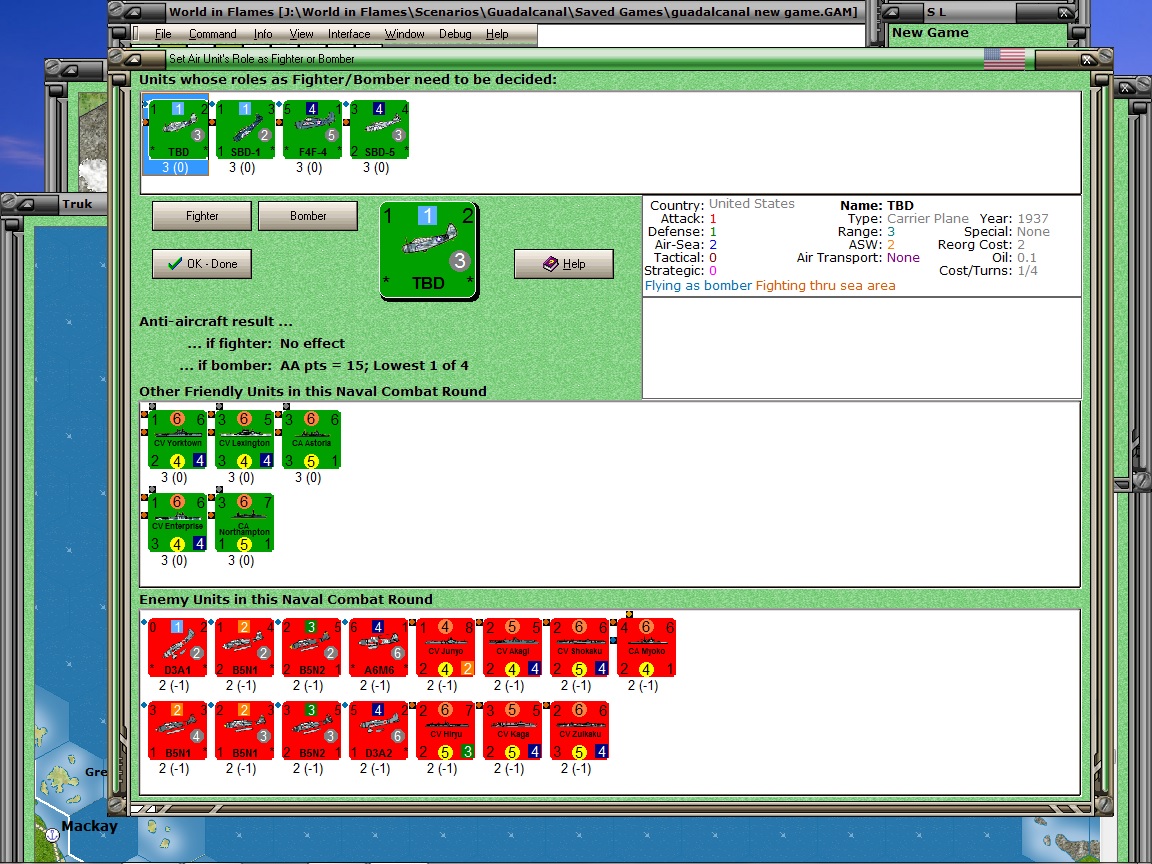Viewport: 1152px width, 864px height.
Task: Open the File menu
Action: tap(163, 34)
